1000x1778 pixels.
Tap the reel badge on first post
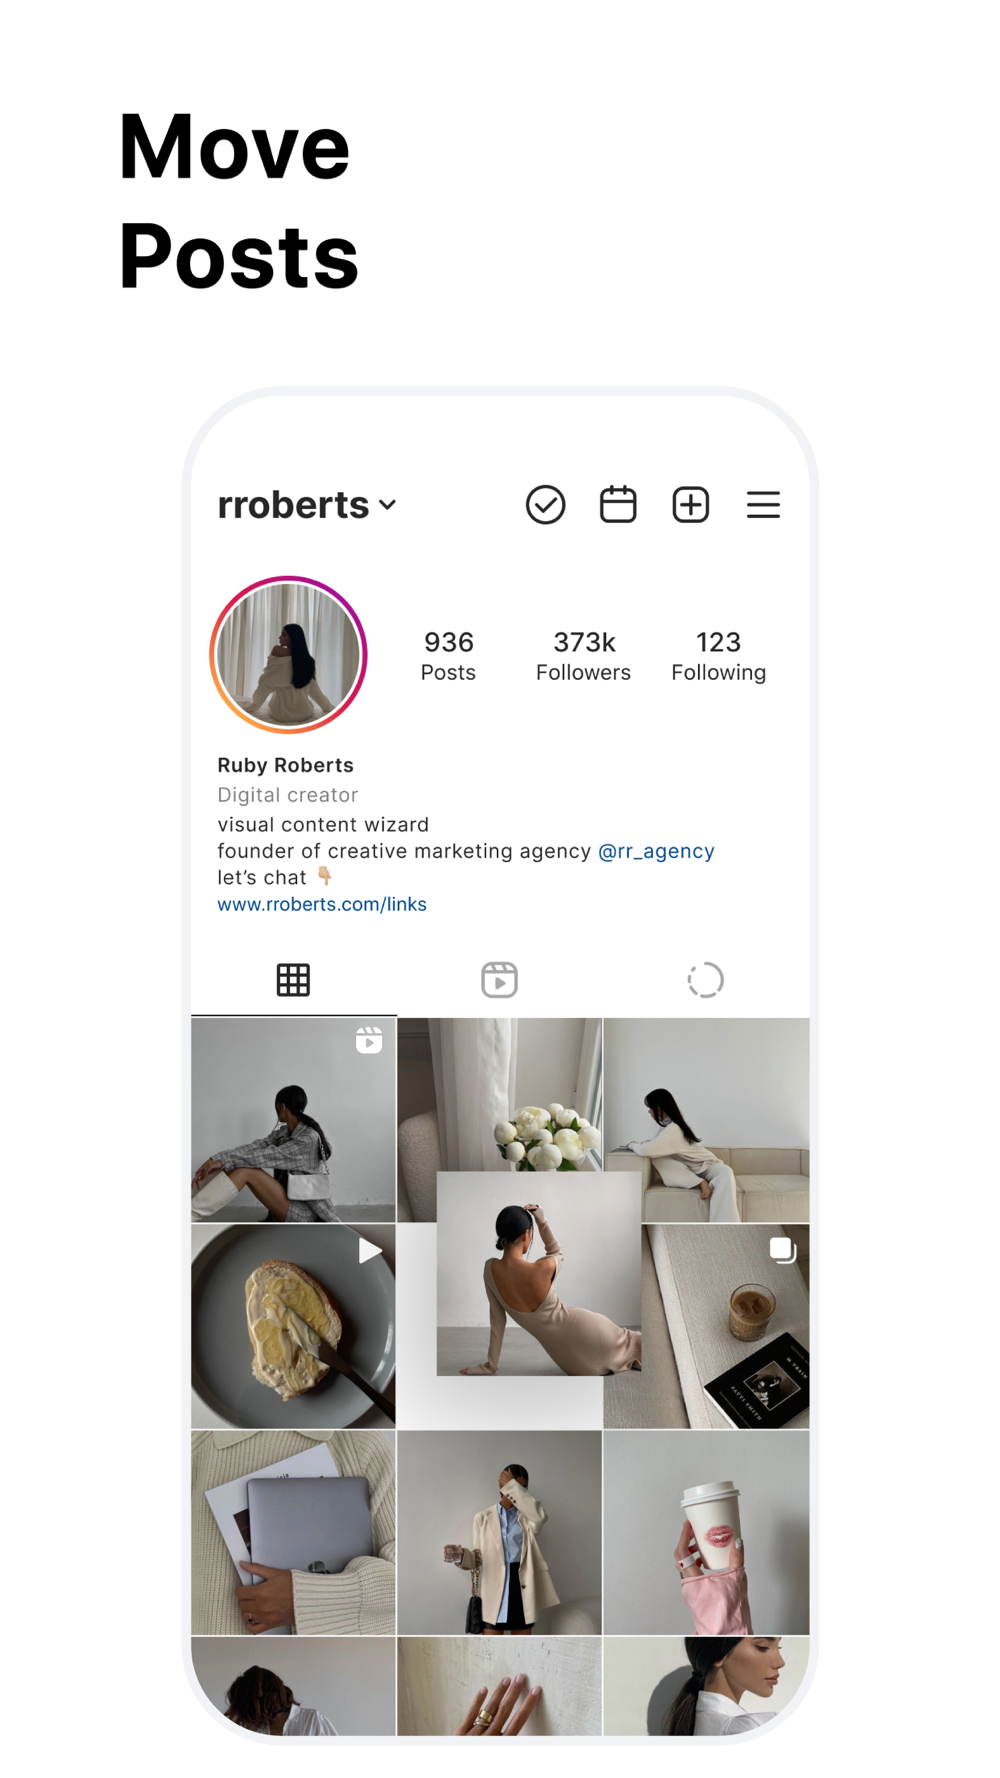pos(369,1040)
